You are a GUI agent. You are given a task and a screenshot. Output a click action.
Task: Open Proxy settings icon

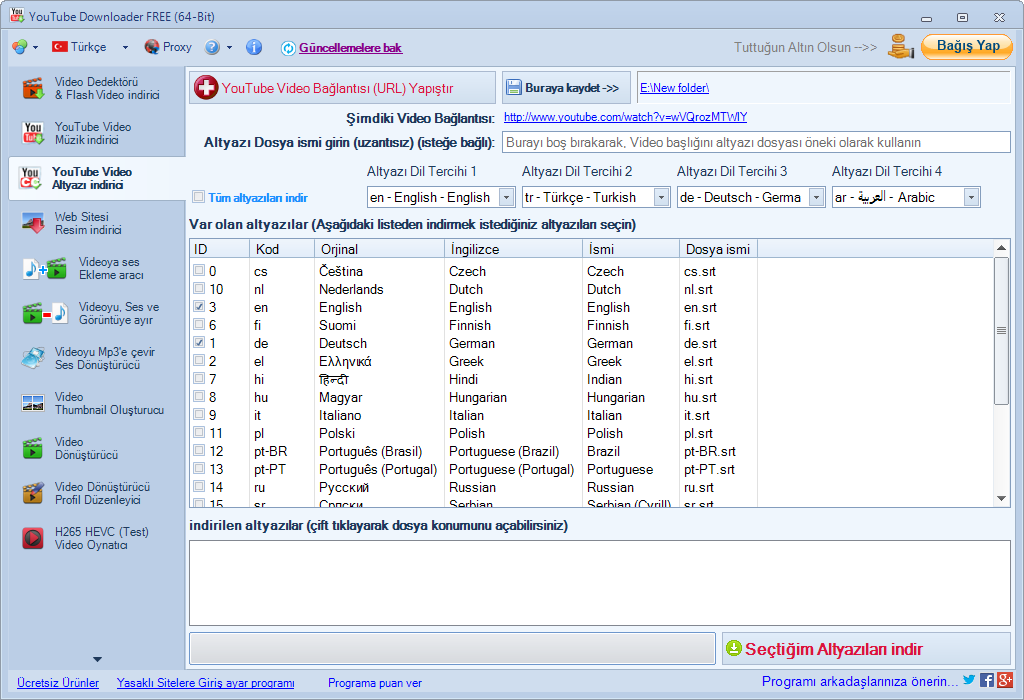(x=152, y=47)
